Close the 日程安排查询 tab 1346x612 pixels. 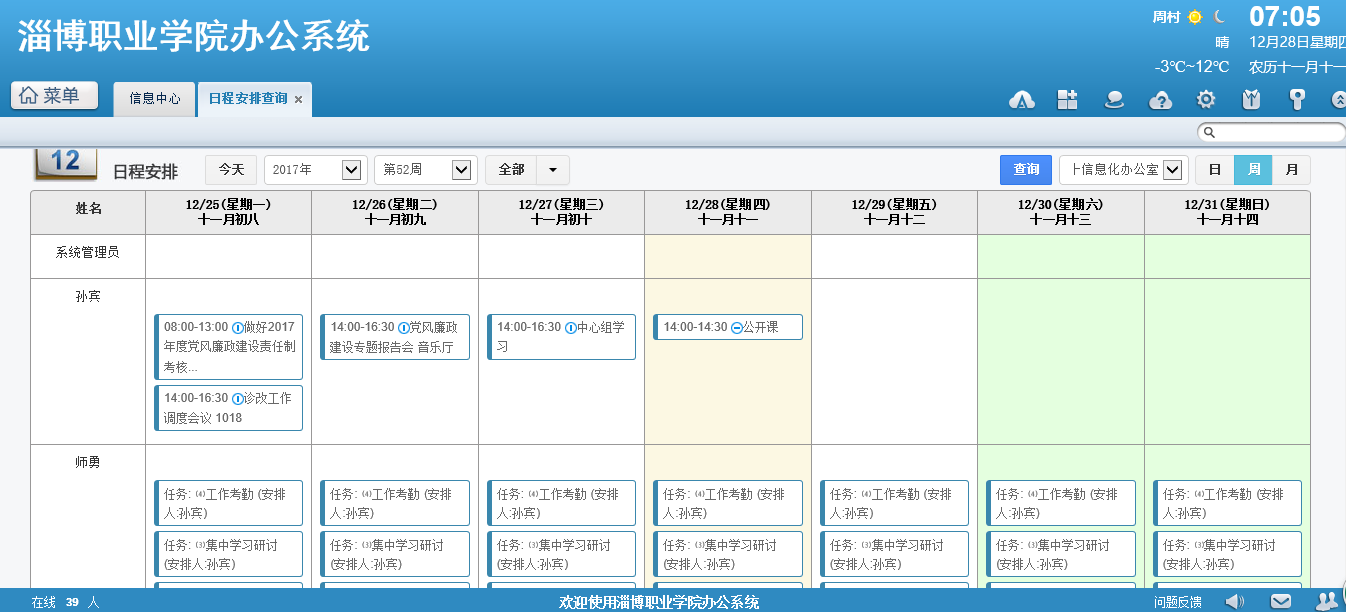[299, 100]
